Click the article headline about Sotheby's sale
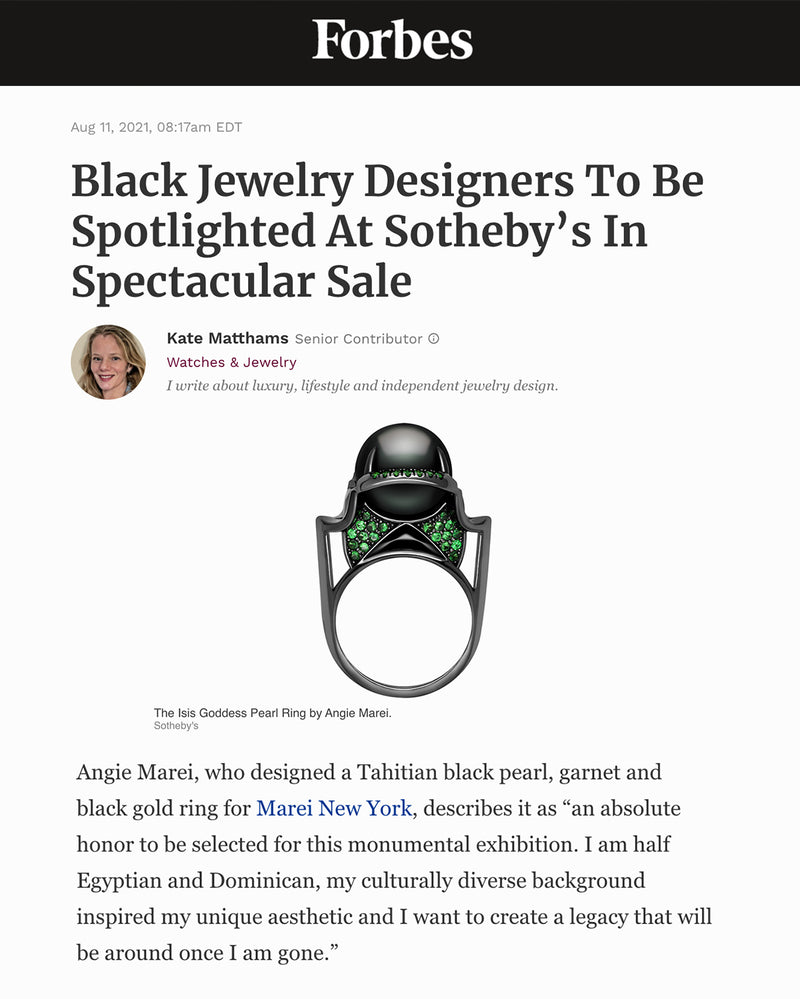800x999 pixels. [x=387, y=231]
